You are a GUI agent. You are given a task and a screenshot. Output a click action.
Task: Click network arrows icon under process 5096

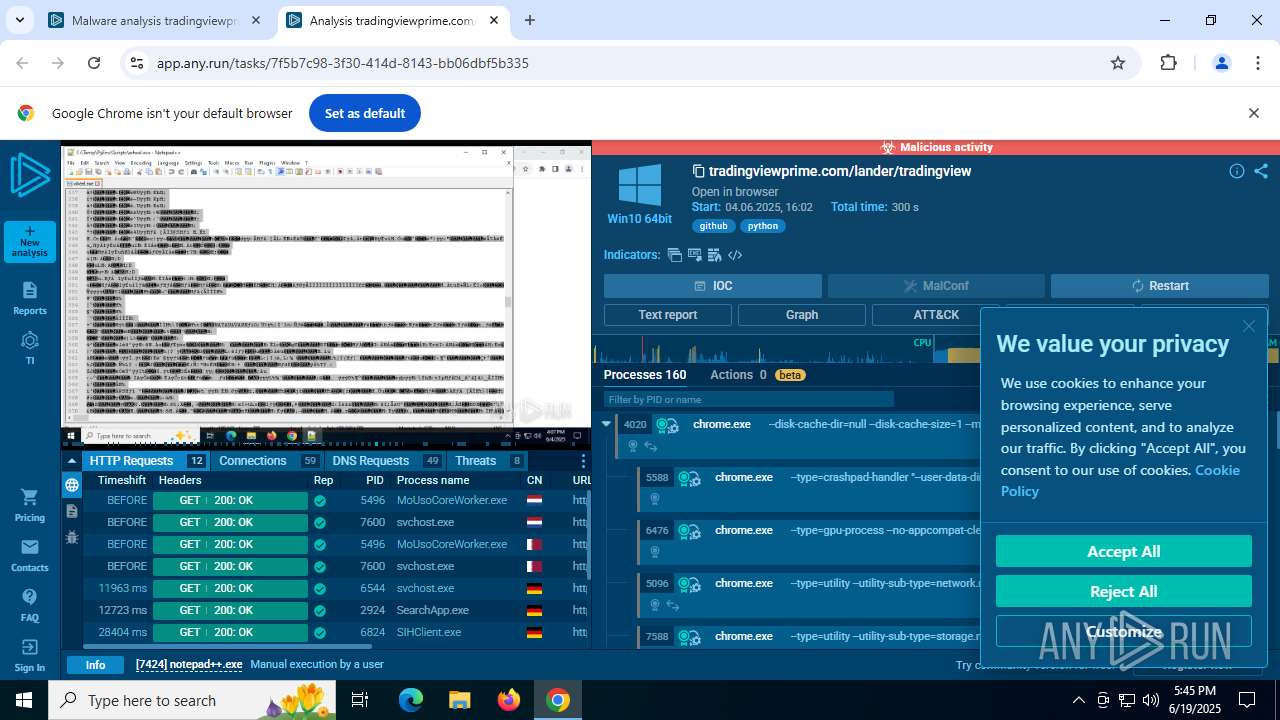[673, 605]
